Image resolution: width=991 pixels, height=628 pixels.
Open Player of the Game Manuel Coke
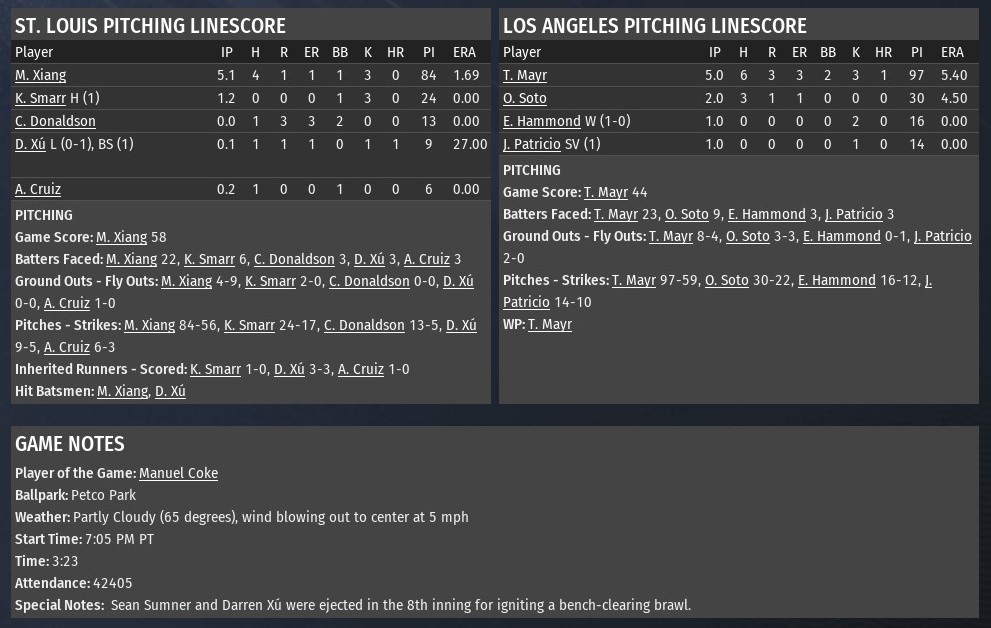coord(178,473)
